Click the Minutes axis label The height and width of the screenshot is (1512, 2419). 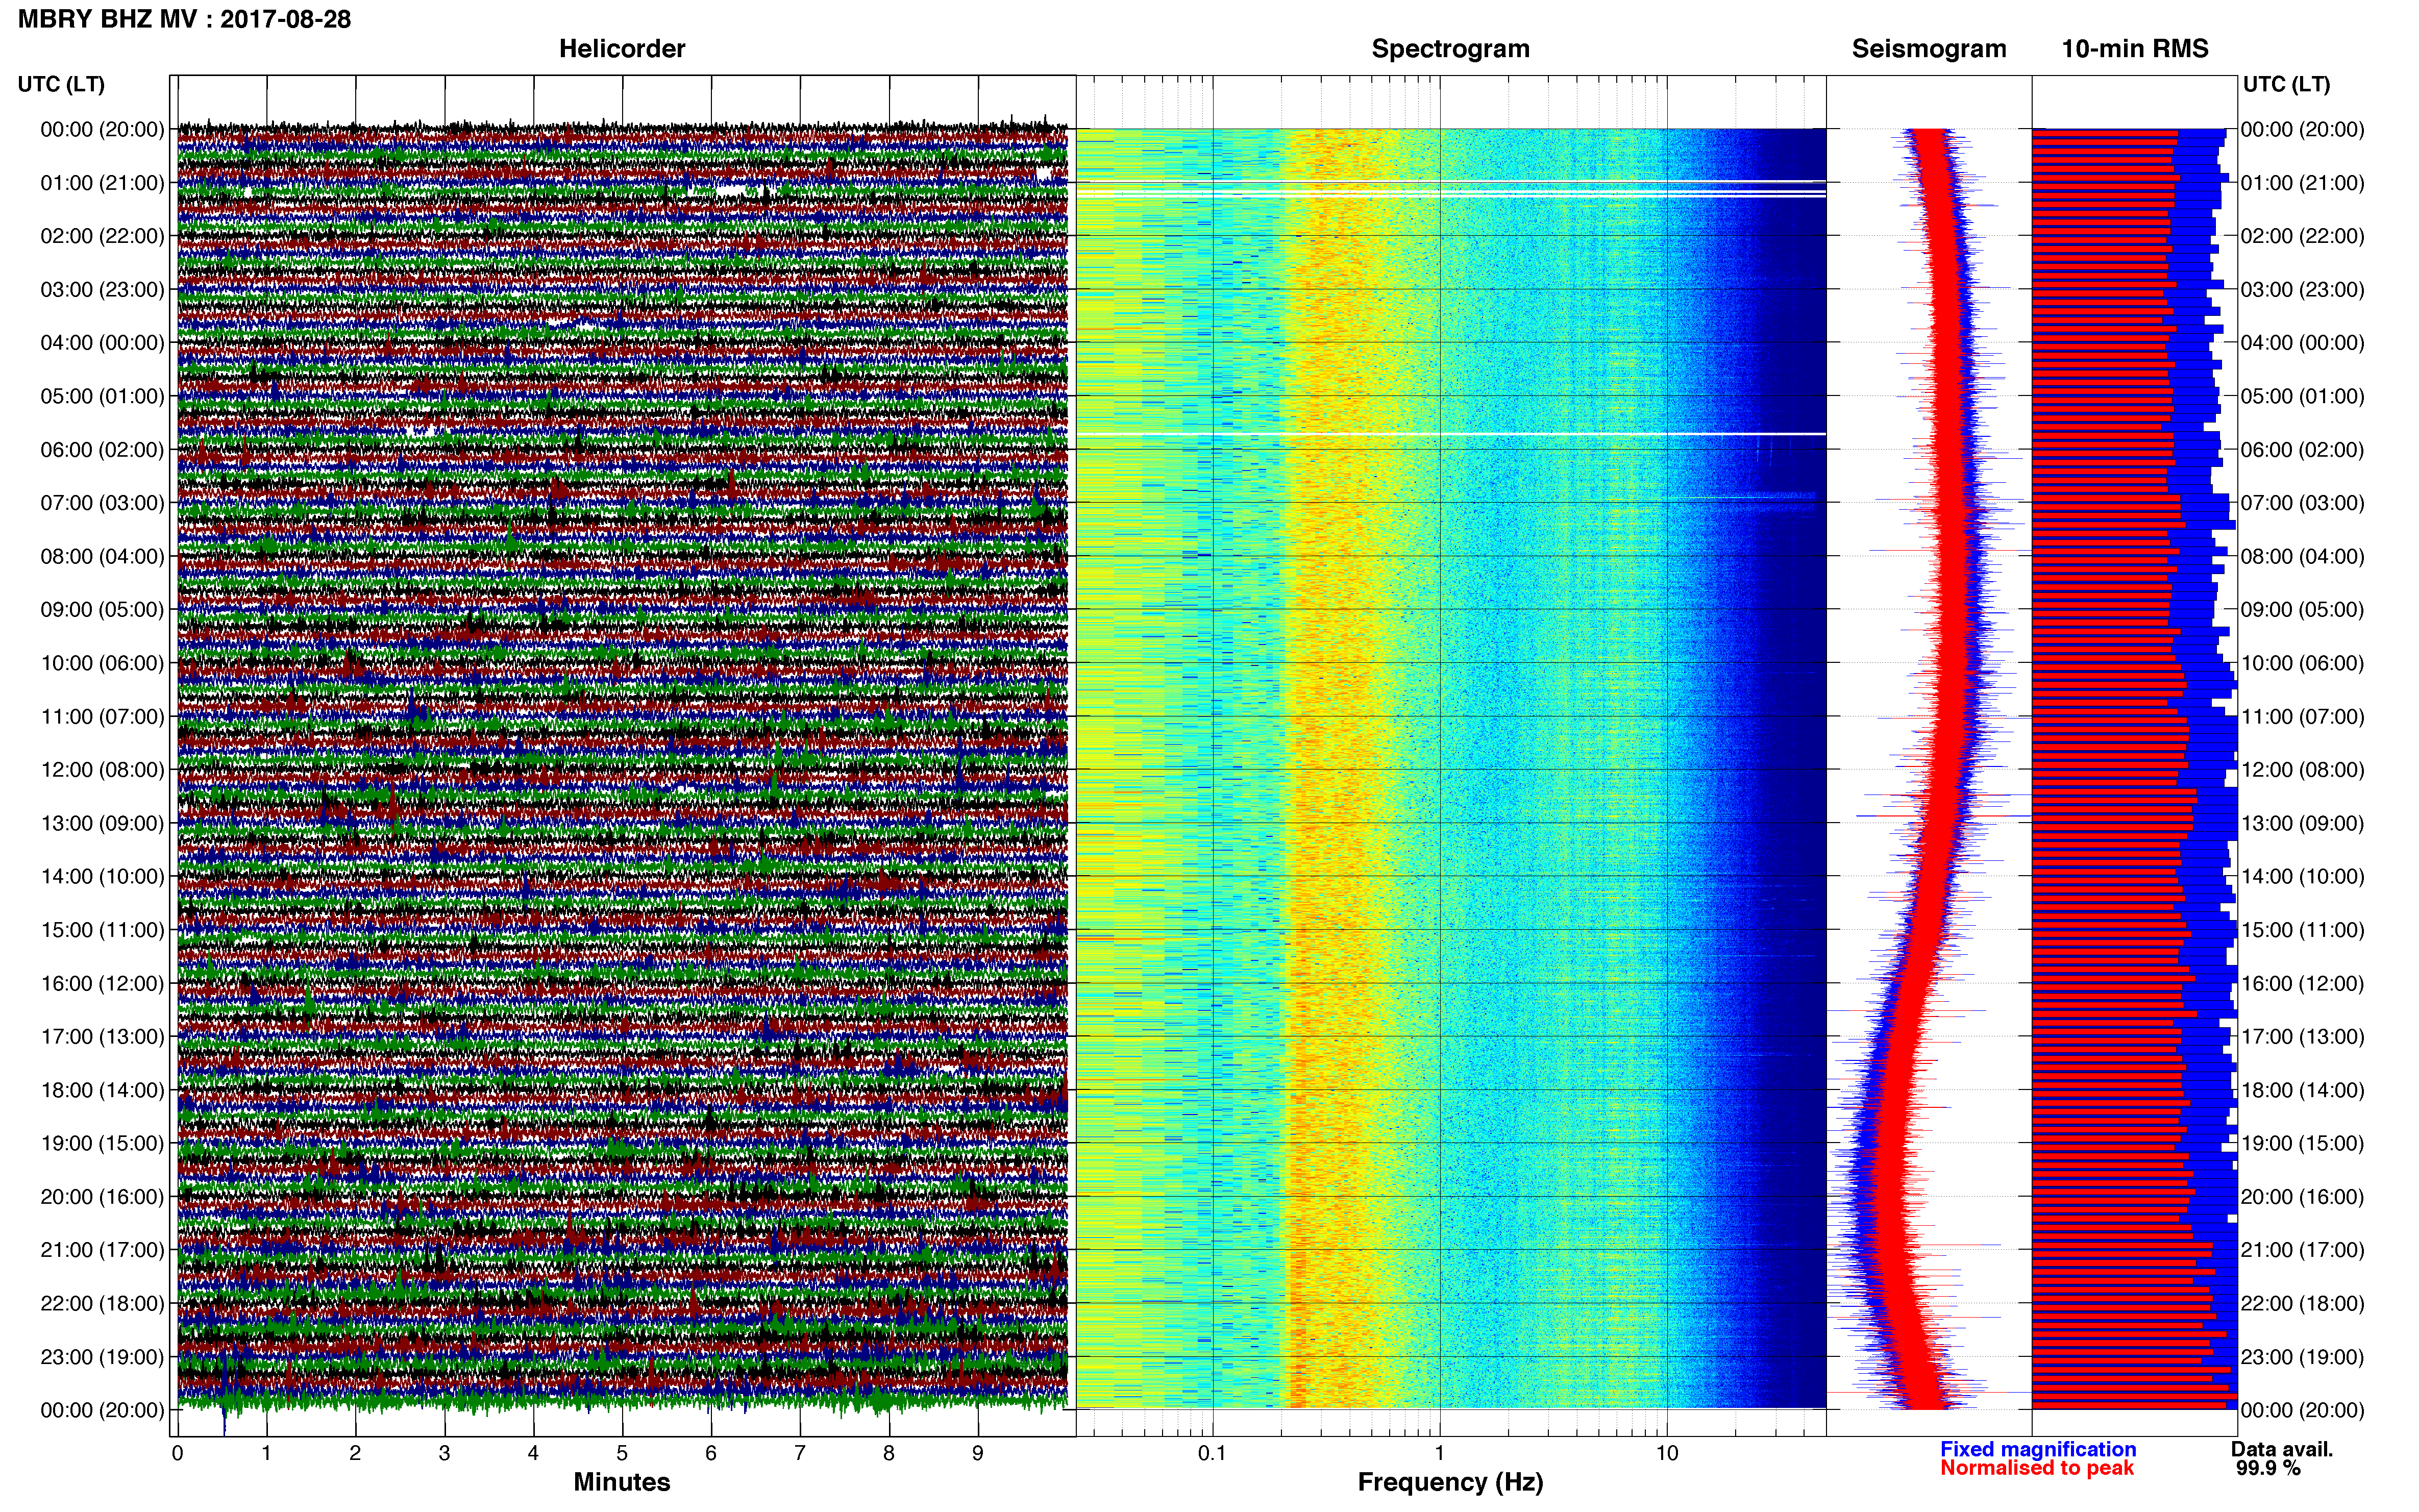pyautogui.click(x=622, y=1482)
